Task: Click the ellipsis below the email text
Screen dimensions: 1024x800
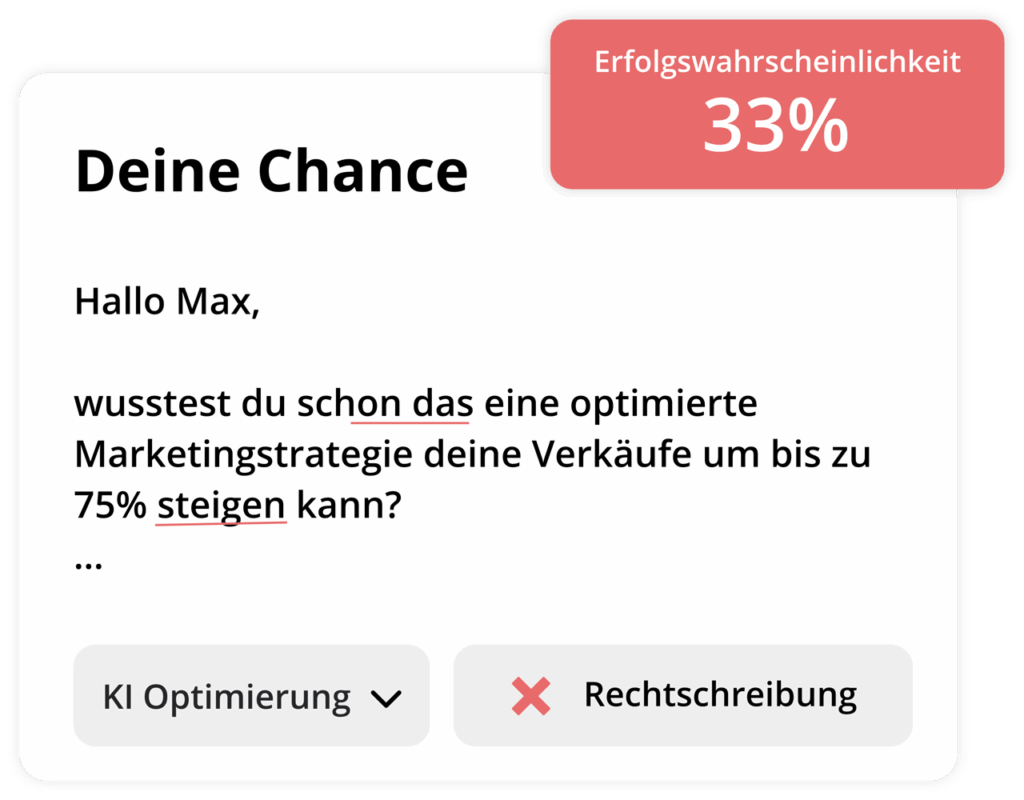Action: tap(88, 563)
